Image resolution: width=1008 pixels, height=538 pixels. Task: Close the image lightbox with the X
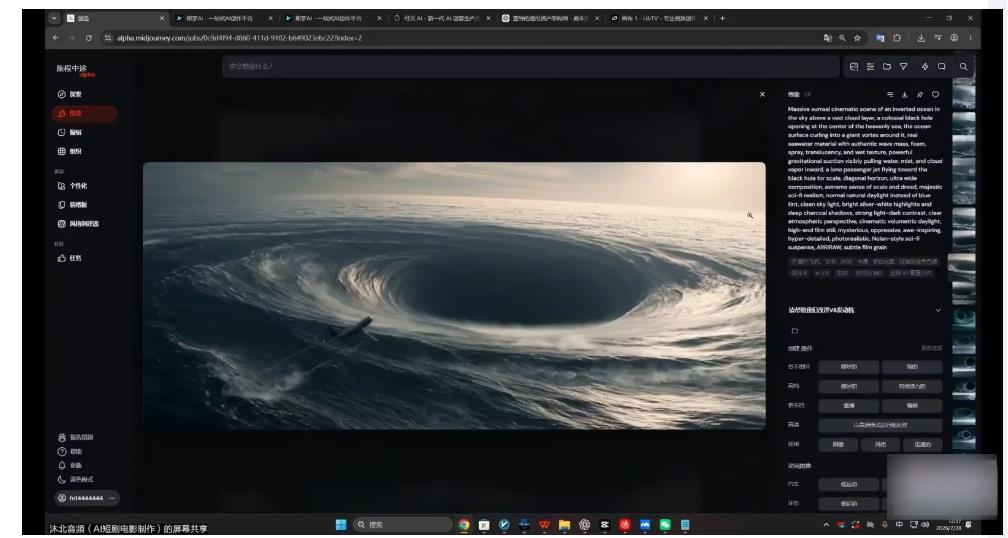pos(762,94)
